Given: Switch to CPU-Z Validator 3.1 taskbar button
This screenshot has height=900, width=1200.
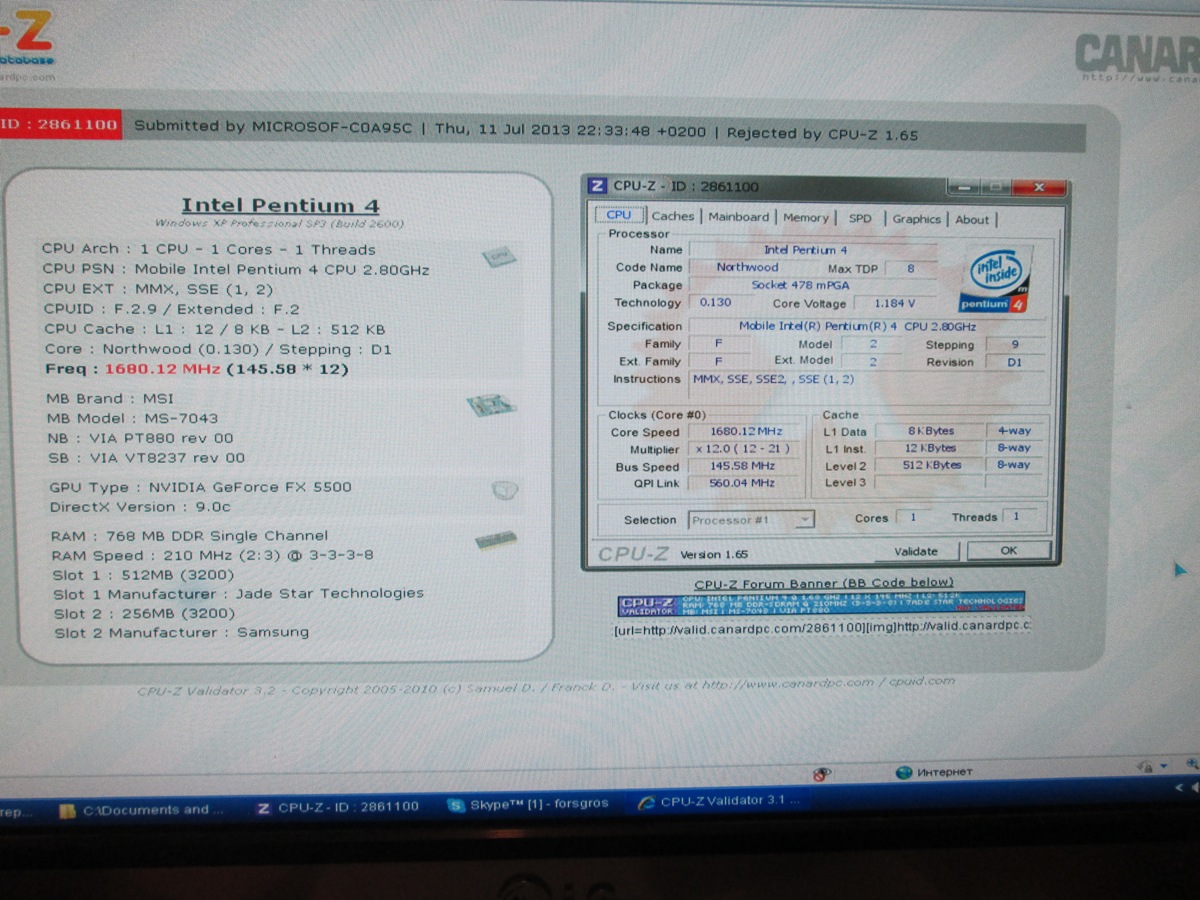Looking at the screenshot, I should point(718,801).
